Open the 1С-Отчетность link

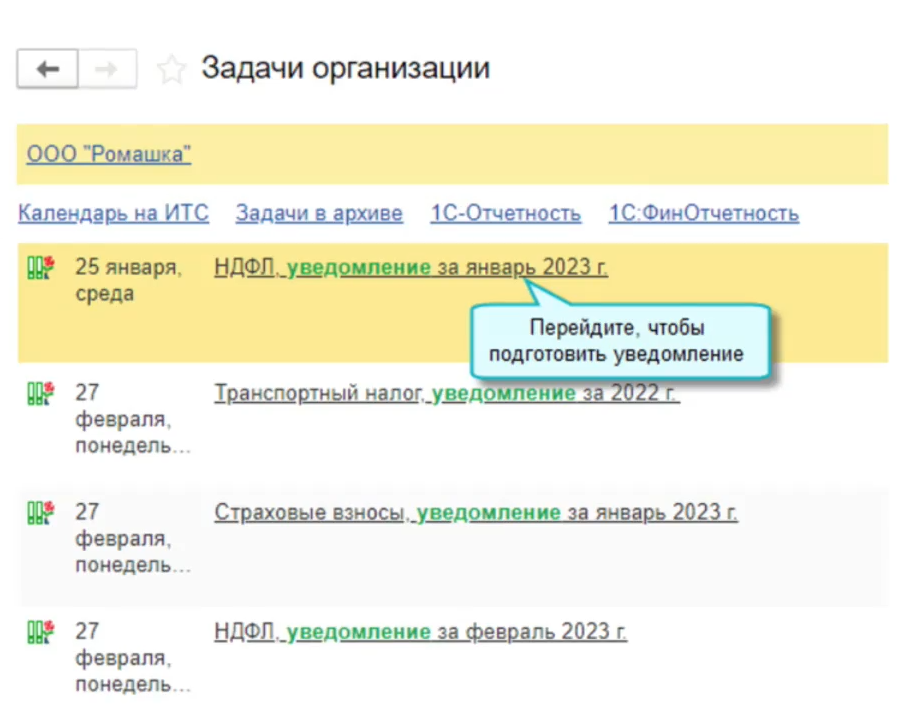(x=505, y=213)
